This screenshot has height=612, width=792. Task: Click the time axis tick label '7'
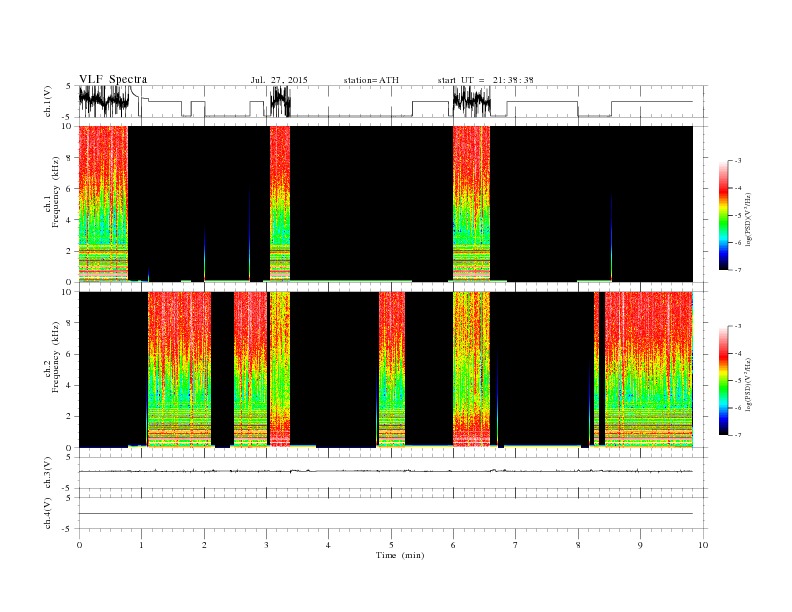coord(516,545)
